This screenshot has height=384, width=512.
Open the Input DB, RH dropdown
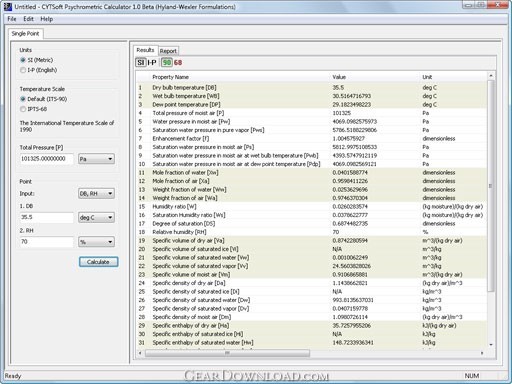tap(96, 193)
